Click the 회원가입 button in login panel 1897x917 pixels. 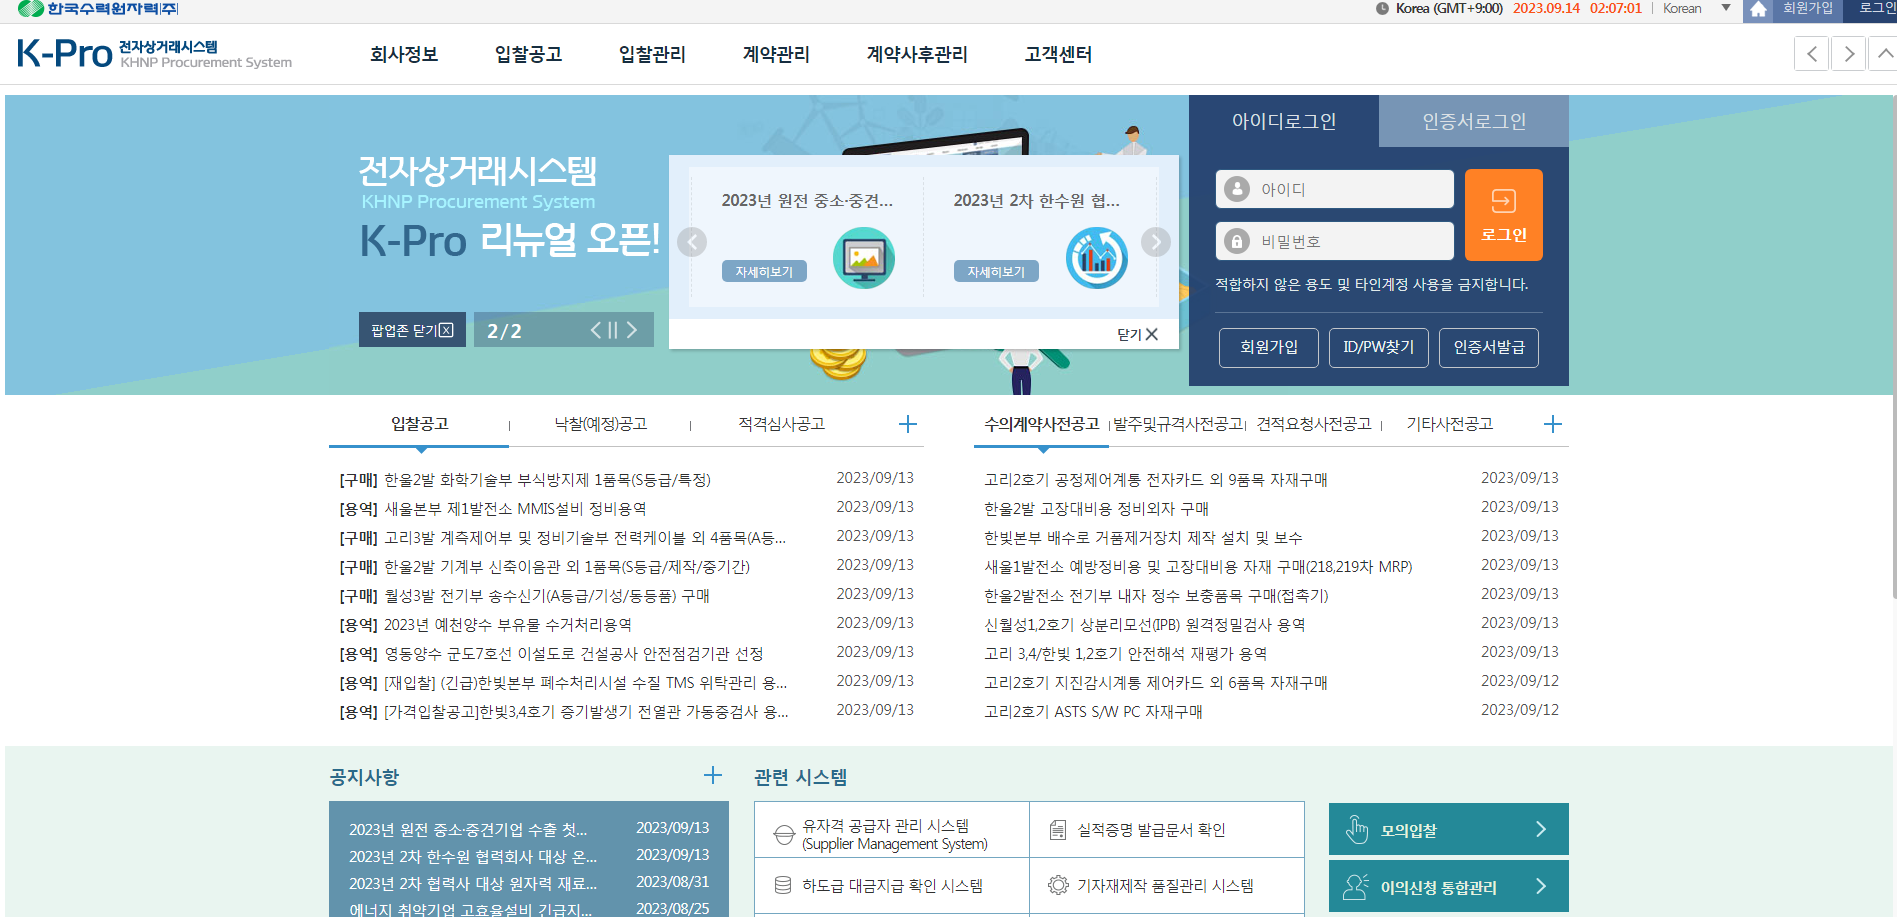[x=1268, y=347]
